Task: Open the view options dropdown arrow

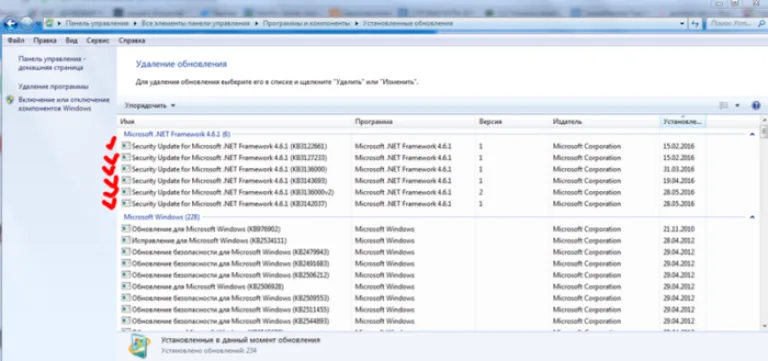Action: pos(737,105)
